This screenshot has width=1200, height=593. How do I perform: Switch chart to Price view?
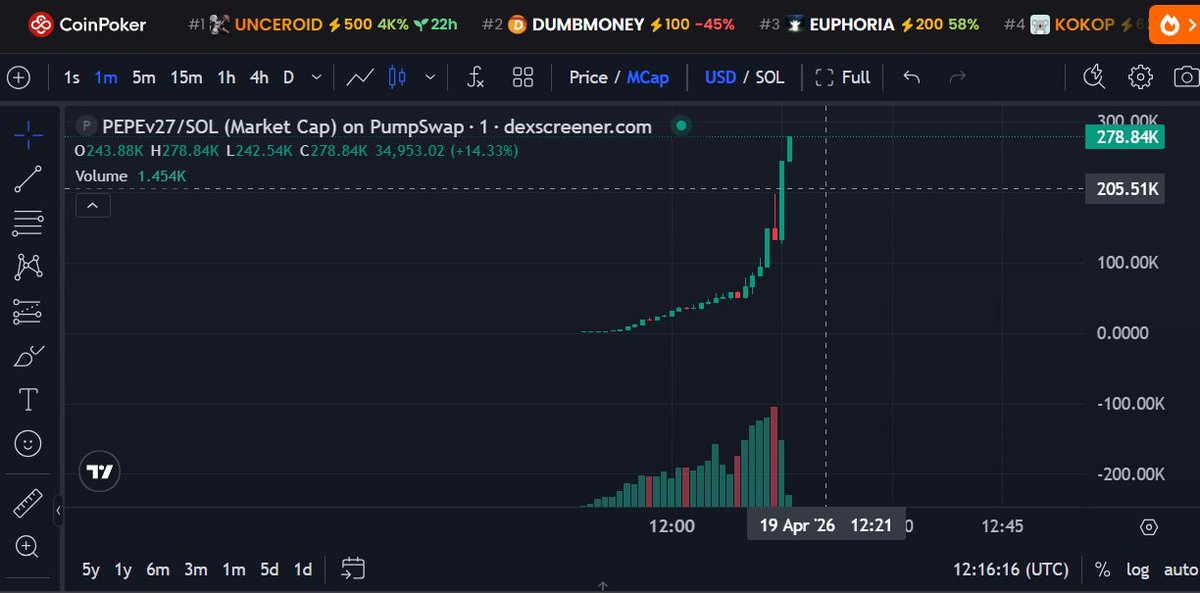(589, 77)
